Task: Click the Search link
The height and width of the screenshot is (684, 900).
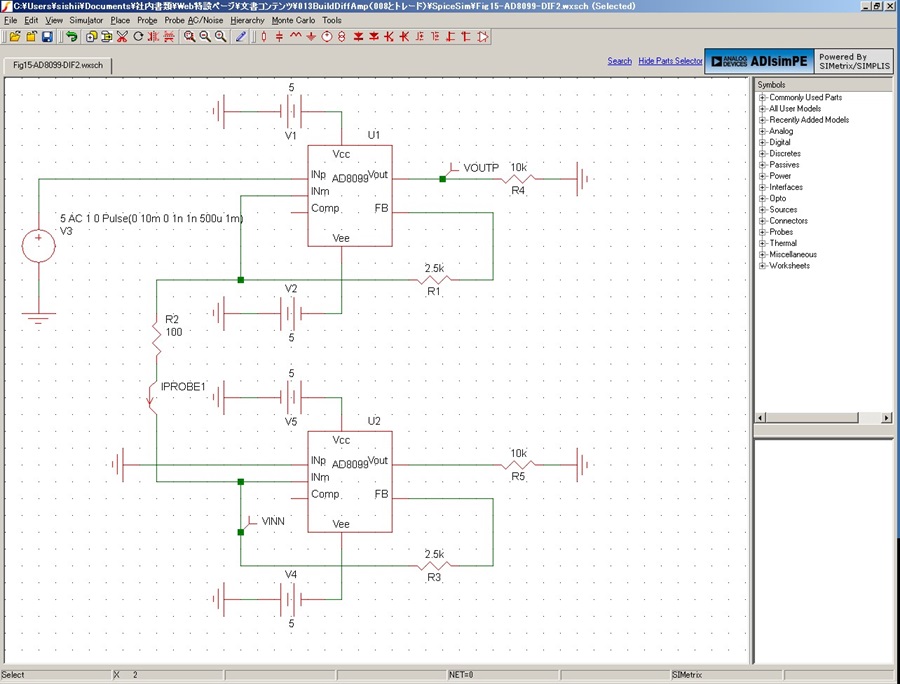Action: click(619, 61)
